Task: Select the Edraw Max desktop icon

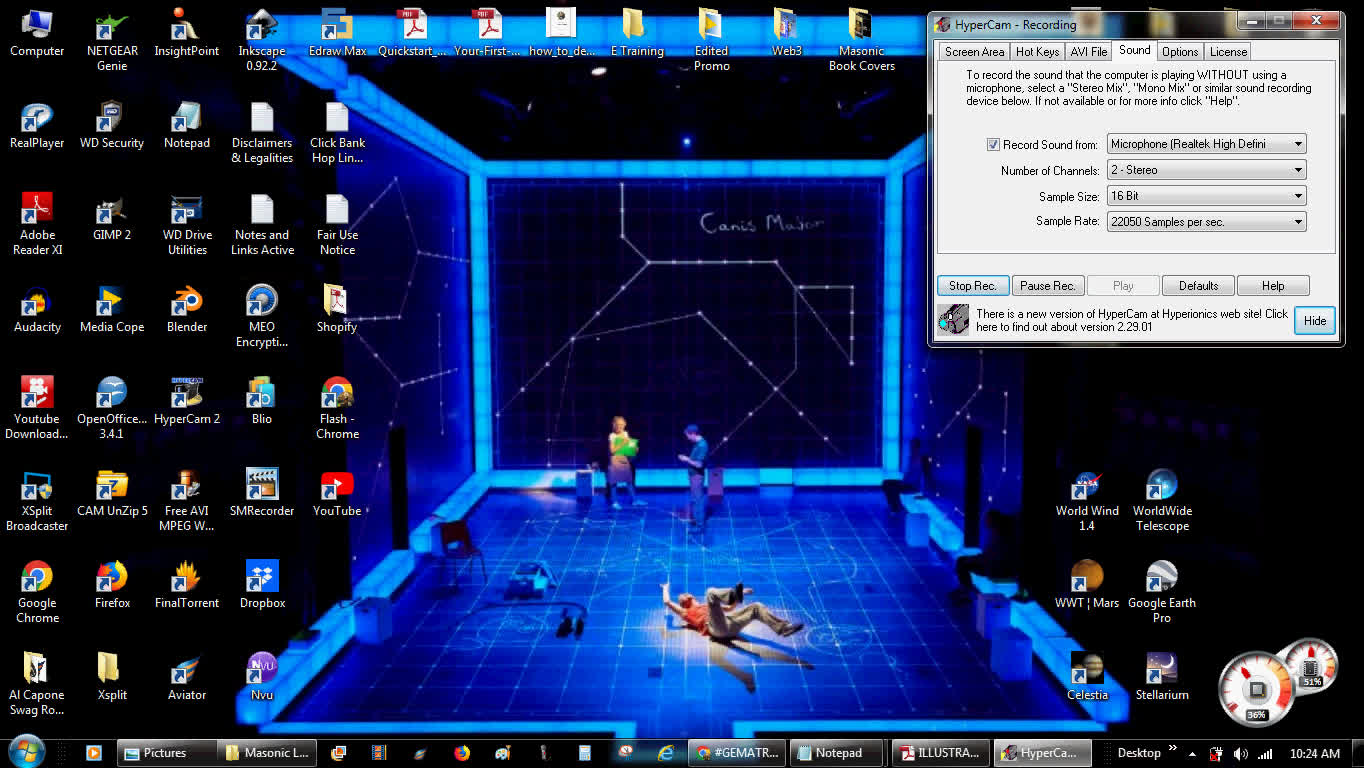Action: pos(337,33)
